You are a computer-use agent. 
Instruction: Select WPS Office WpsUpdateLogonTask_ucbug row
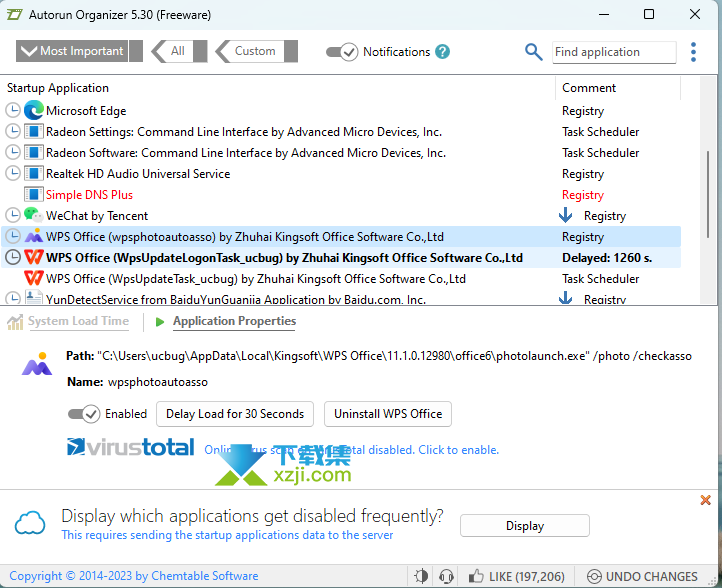(341, 258)
